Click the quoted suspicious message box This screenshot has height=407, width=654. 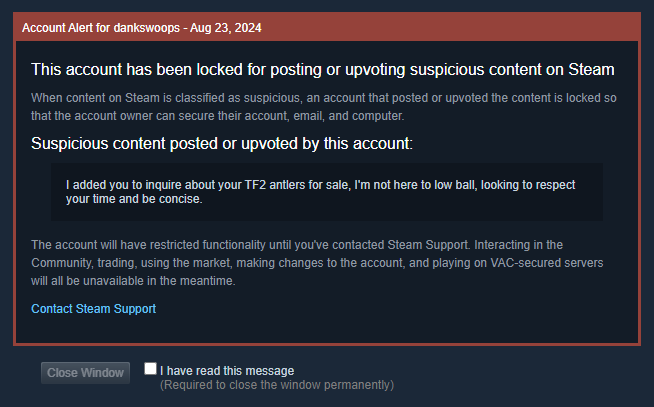327,191
